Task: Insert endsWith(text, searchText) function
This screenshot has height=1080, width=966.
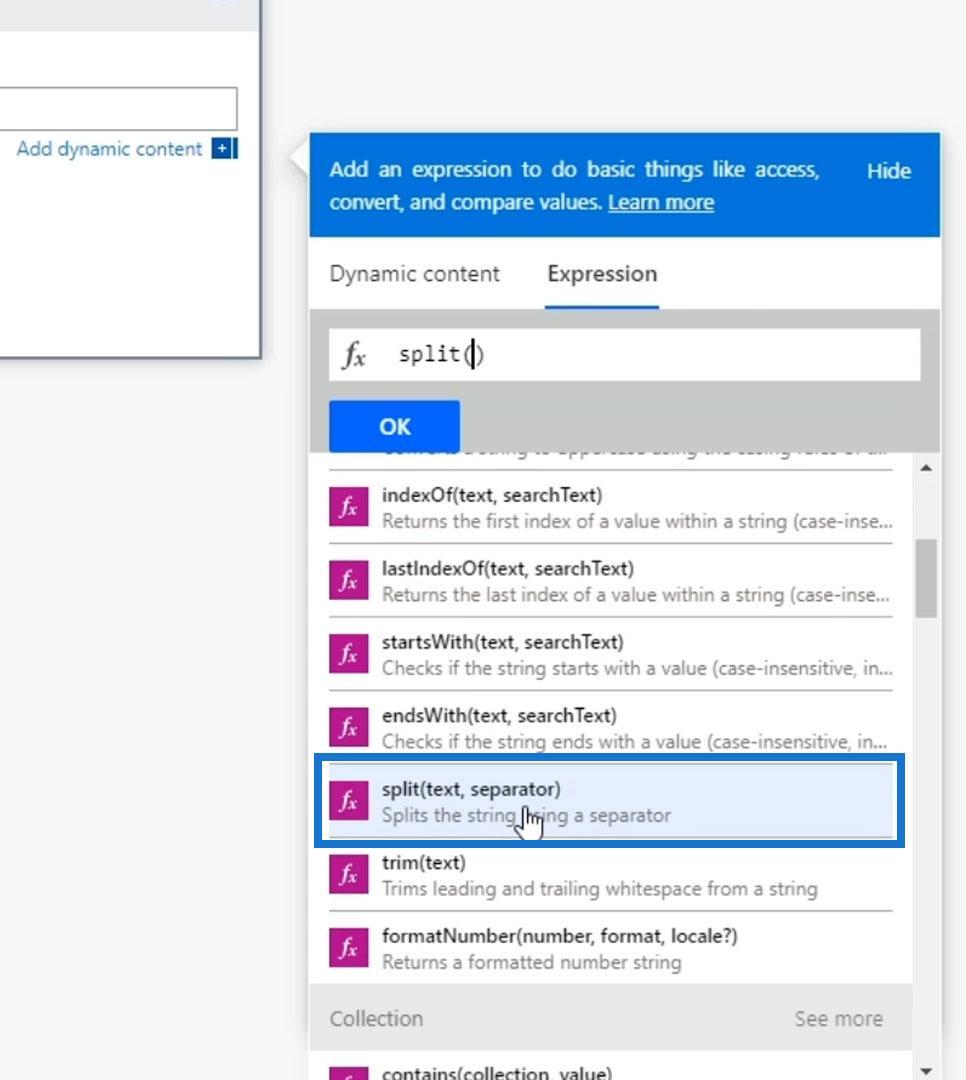Action: 610,727
